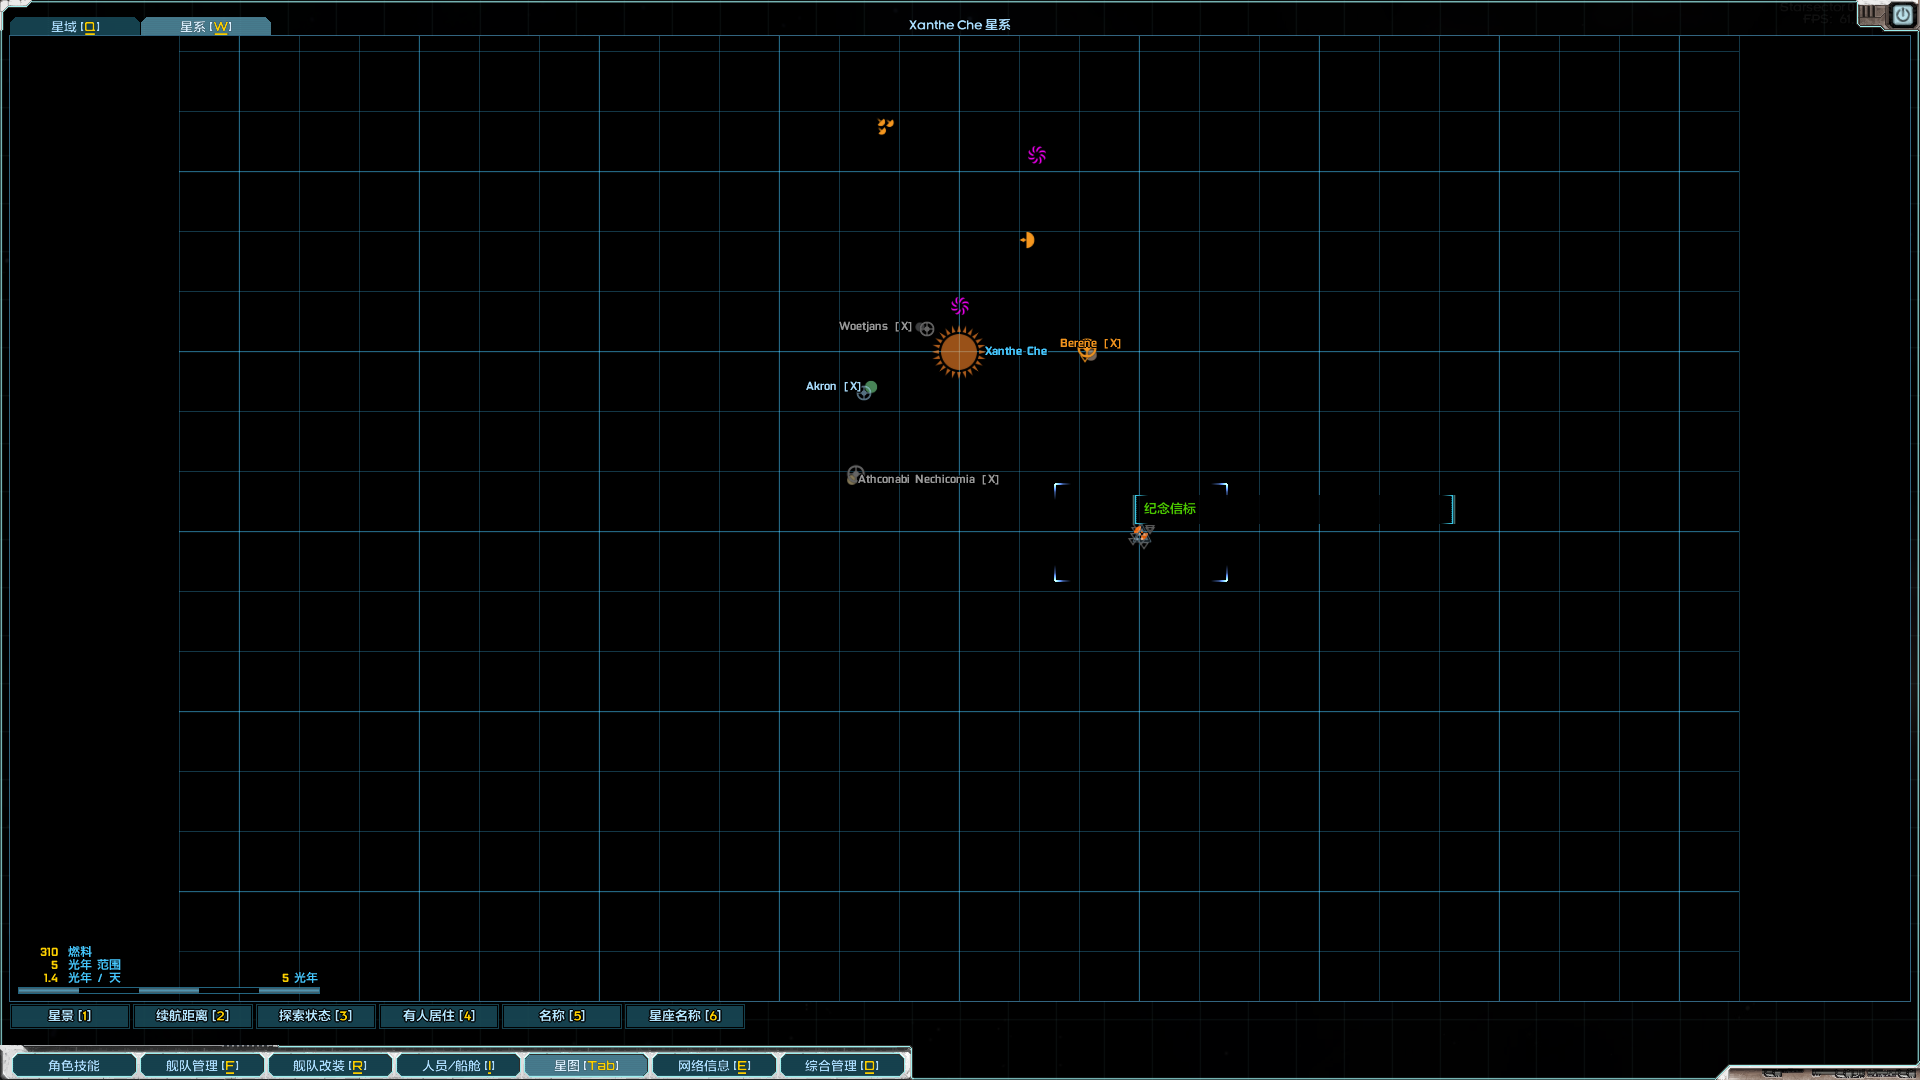This screenshot has width=1920, height=1080.
Task: Select the Xanthe Che star icon
Action: pos(957,352)
